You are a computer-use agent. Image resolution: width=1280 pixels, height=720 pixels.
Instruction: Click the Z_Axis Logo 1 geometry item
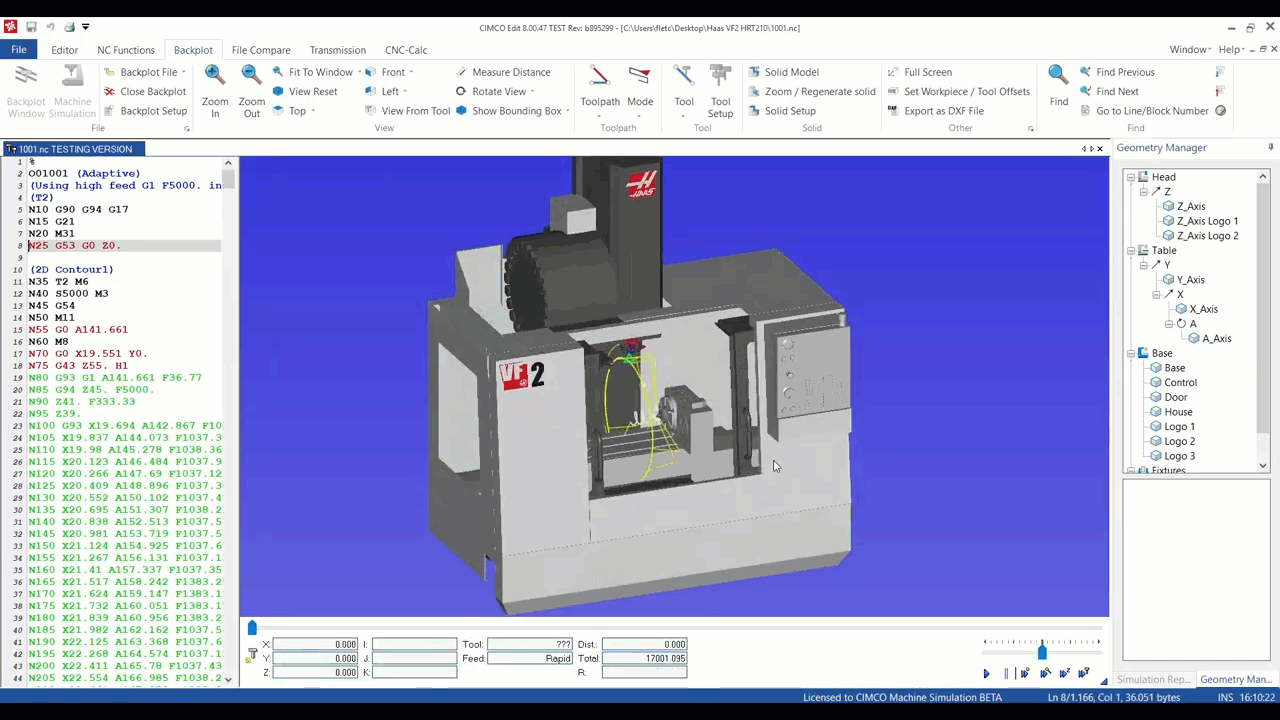[1199, 221]
